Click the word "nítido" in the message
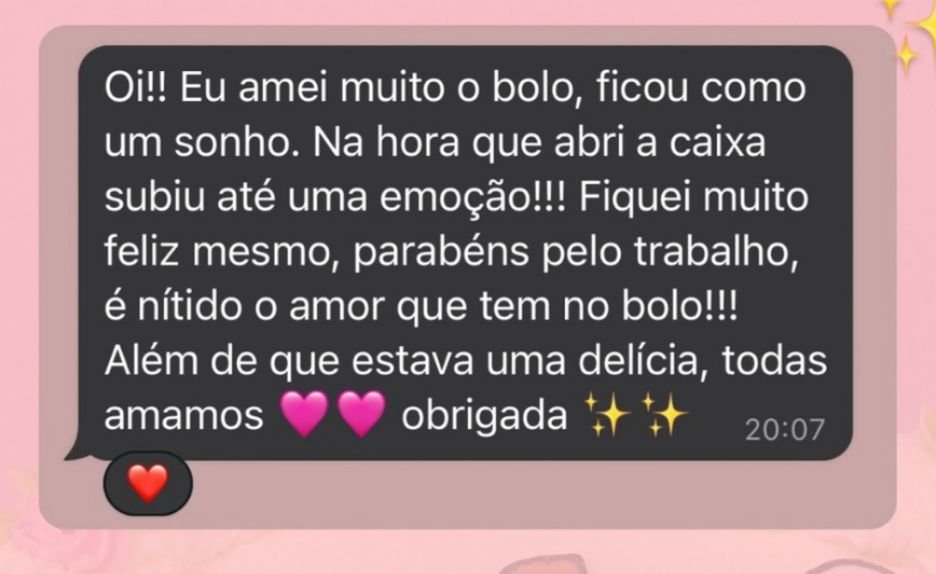The width and height of the screenshot is (936, 574). (x=190, y=306)
